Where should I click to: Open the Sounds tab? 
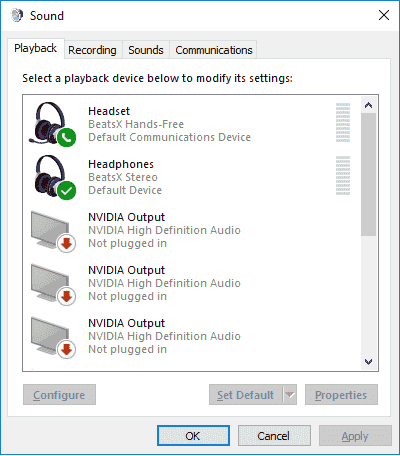click(146, 50)
